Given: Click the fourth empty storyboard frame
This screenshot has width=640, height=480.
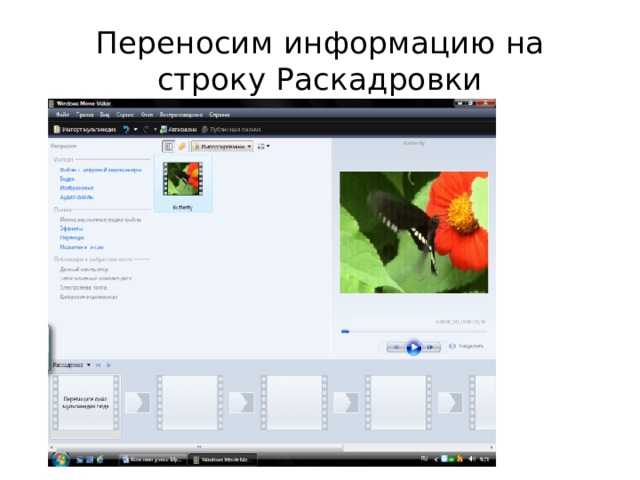Looking at the screenshot, I should [x=398, y=402].
